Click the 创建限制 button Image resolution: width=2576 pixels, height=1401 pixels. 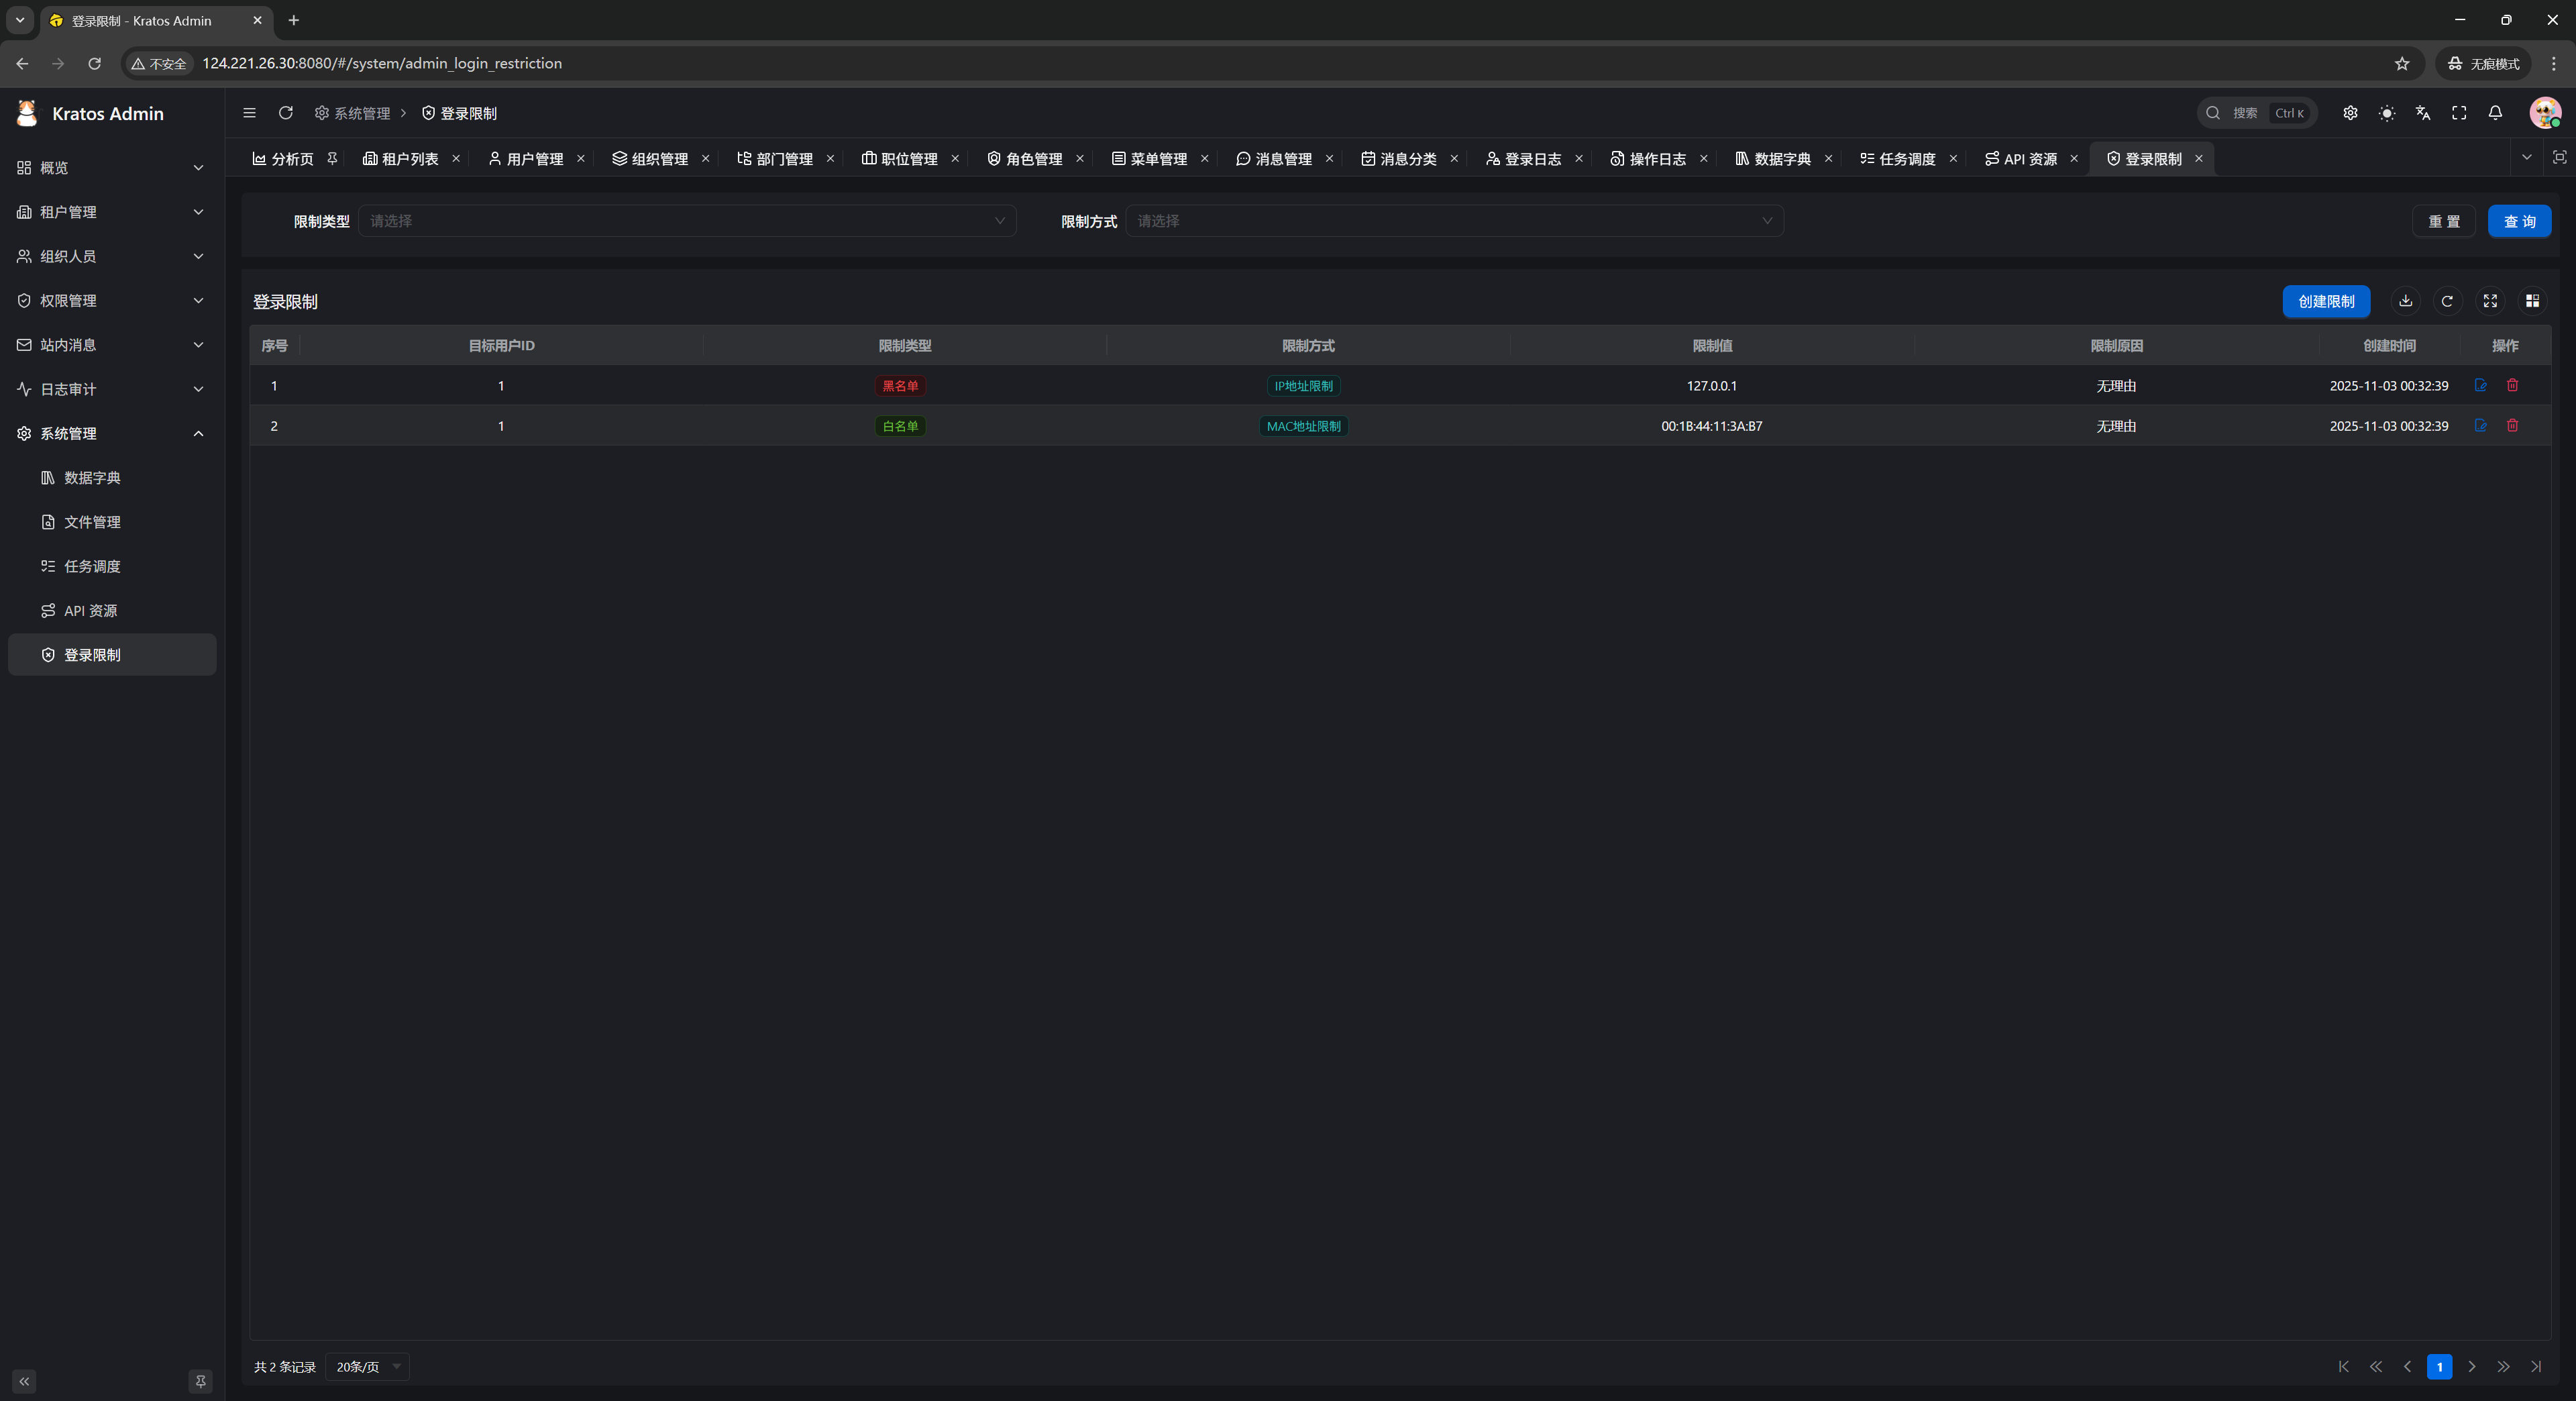tap(2325, 301)
